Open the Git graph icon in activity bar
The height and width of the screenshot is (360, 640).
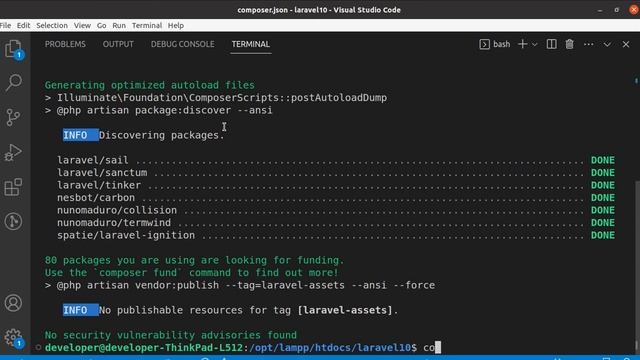tap(13, 222)
